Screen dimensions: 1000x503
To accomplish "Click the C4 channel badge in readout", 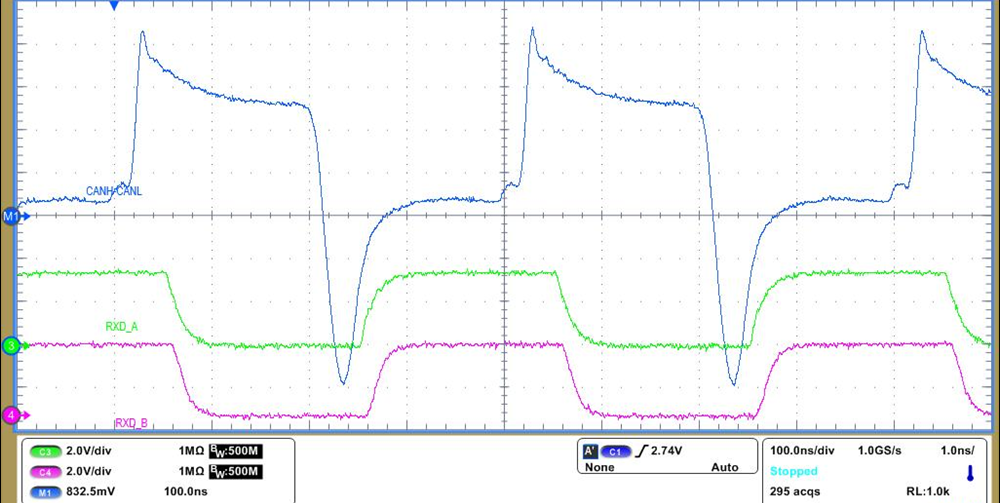I will (x=45, y=471).
